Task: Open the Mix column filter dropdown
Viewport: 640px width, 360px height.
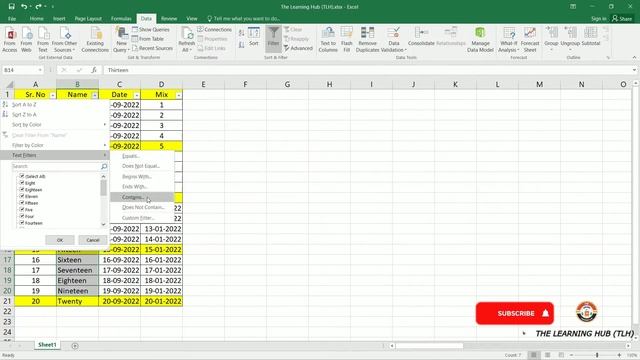Action: point(179,95)
